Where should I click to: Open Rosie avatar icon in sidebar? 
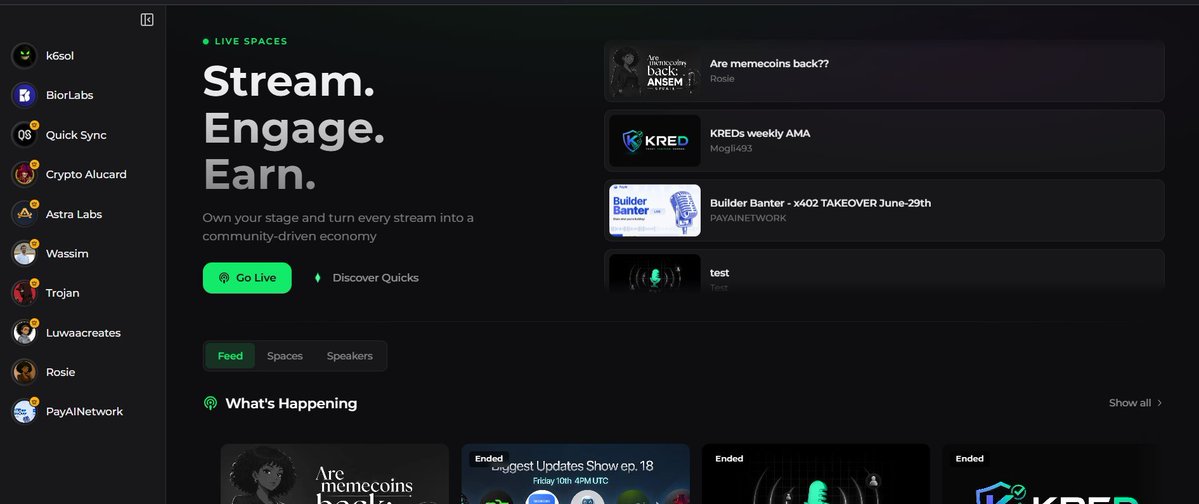[x=24, y=372]
